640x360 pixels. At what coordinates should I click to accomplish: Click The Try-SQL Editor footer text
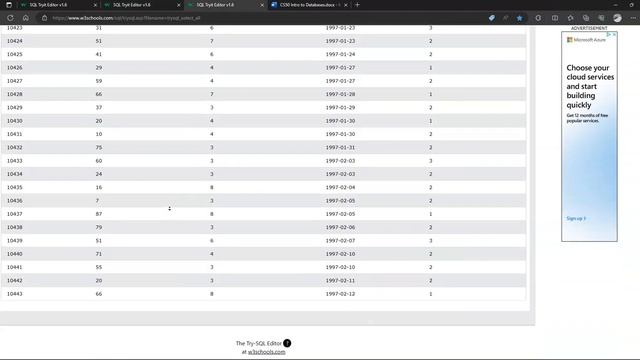point(259,343)
